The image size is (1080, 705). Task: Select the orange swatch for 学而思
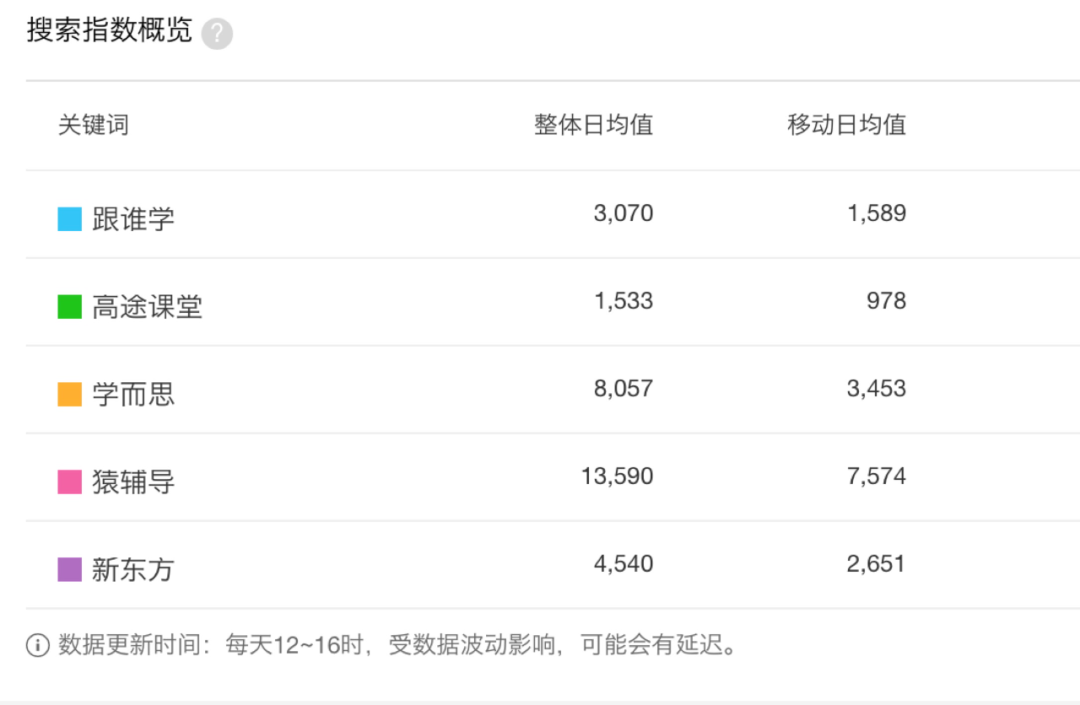tap(70, 394)
